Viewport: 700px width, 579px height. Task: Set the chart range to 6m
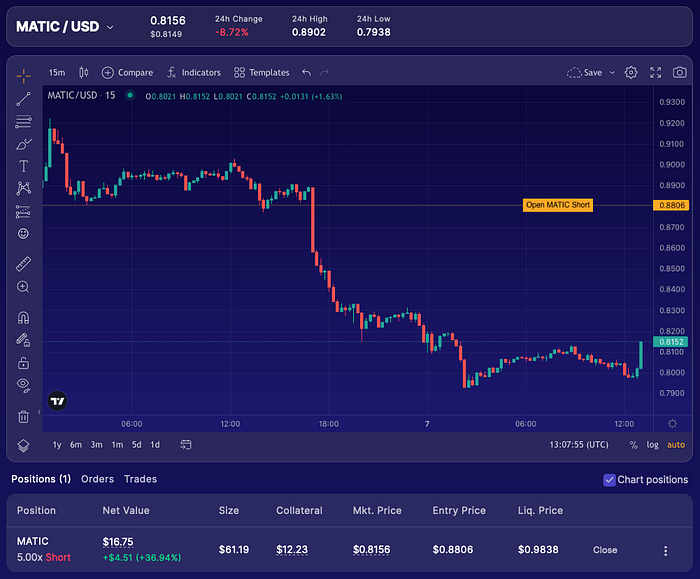point(76,445)
